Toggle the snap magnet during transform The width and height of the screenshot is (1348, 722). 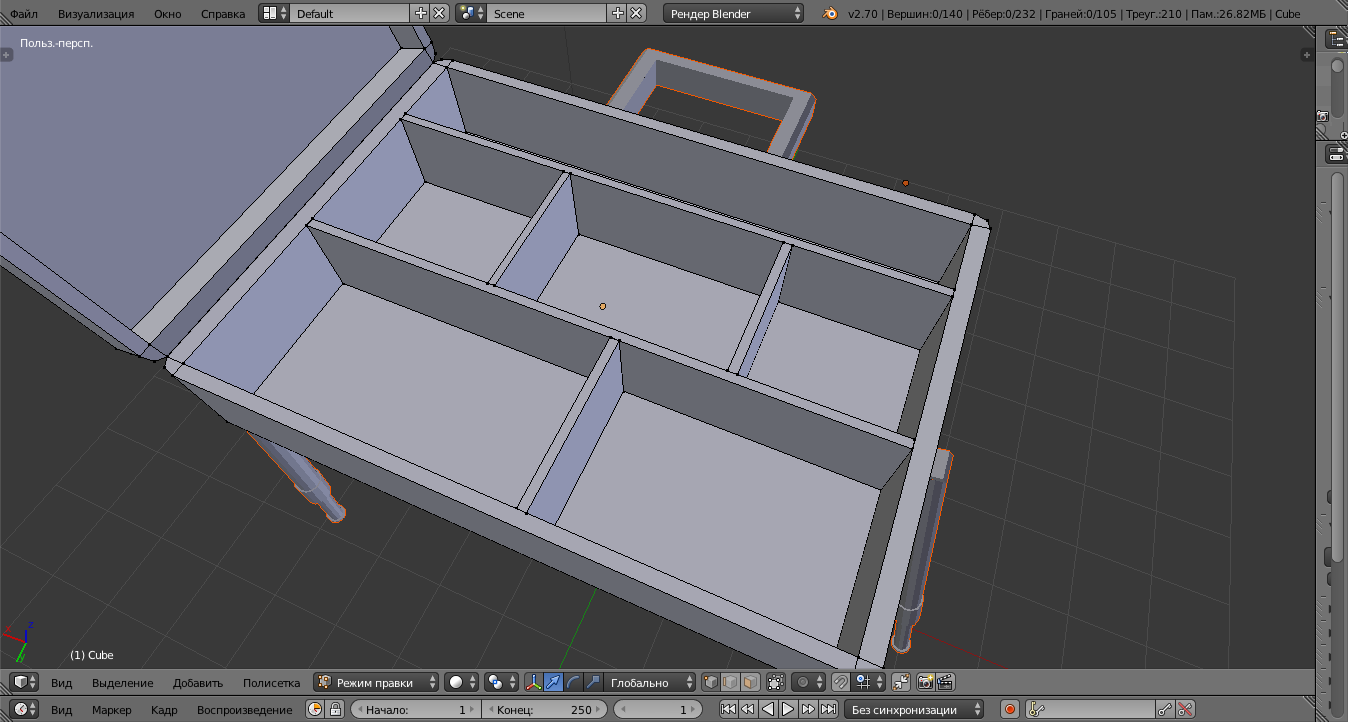841,683
